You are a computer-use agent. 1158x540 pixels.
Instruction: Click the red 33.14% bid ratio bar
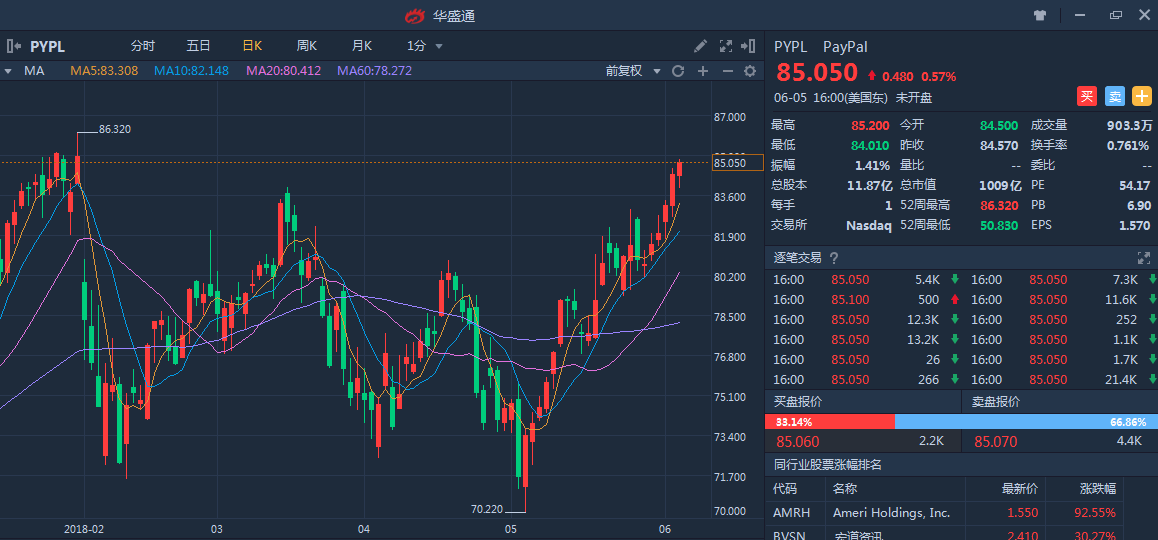pyautogui.click(x=830, y=422)
